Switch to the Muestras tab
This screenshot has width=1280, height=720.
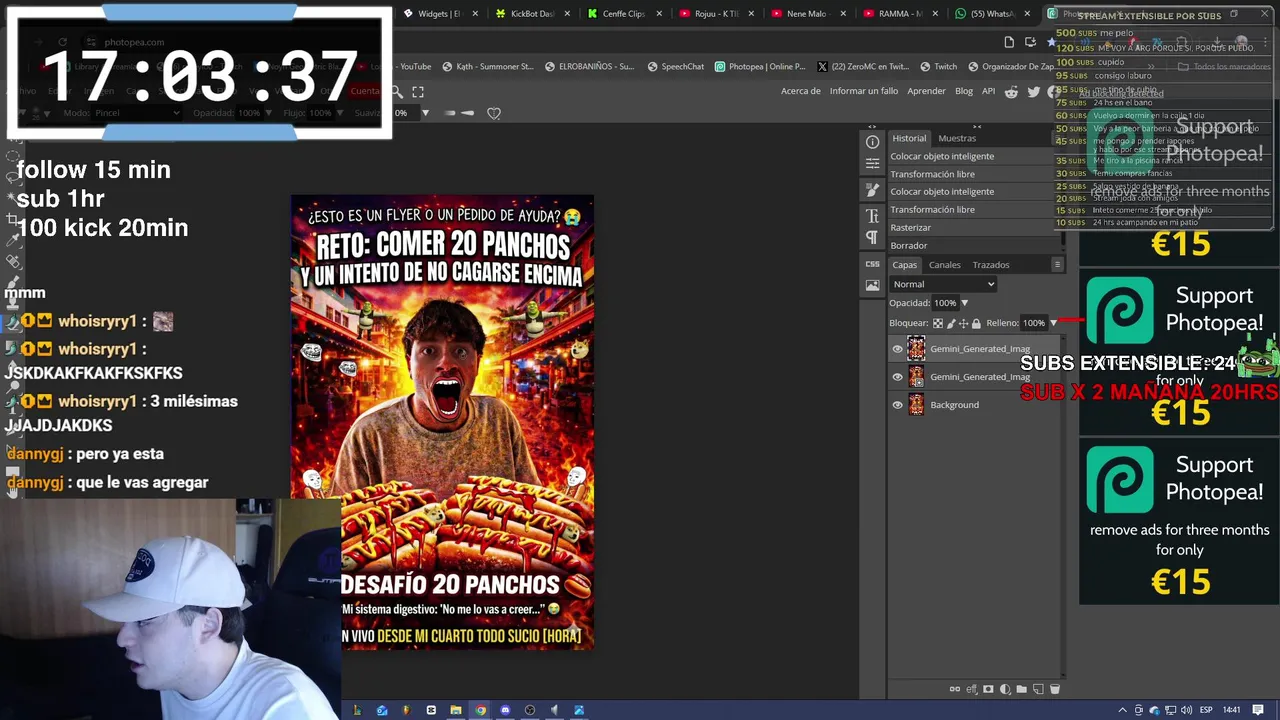pyautogui.click(x=957, y=138)
